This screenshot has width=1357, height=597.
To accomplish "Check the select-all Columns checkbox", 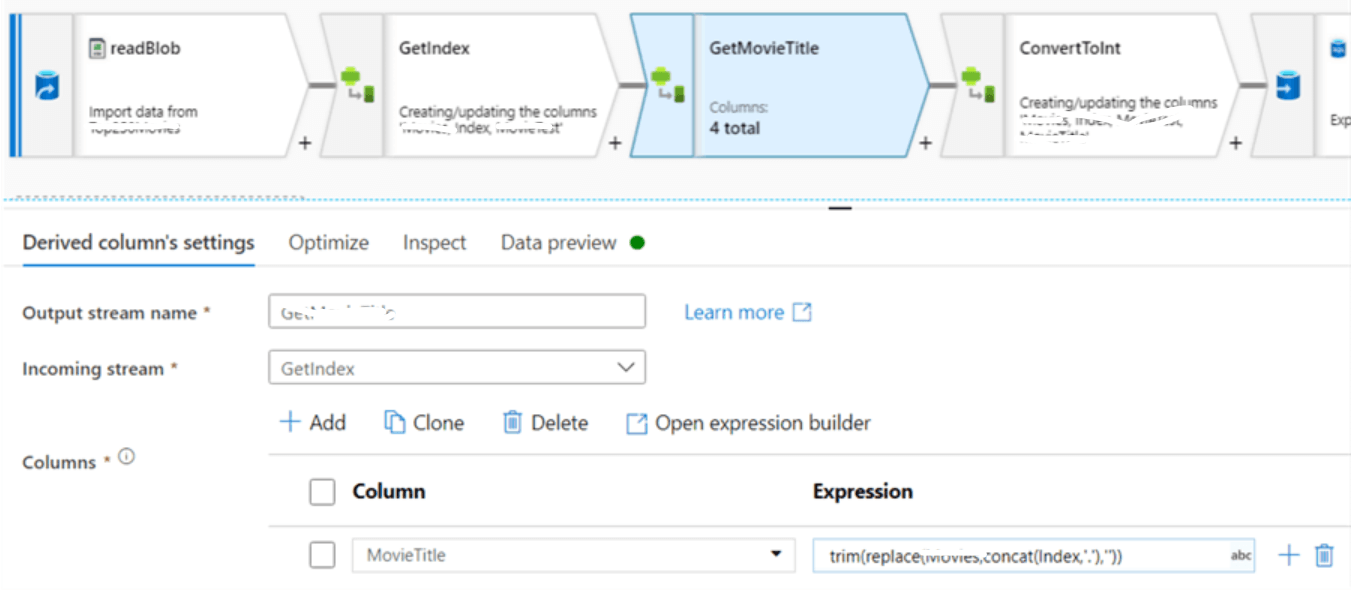I will point(322,491).
